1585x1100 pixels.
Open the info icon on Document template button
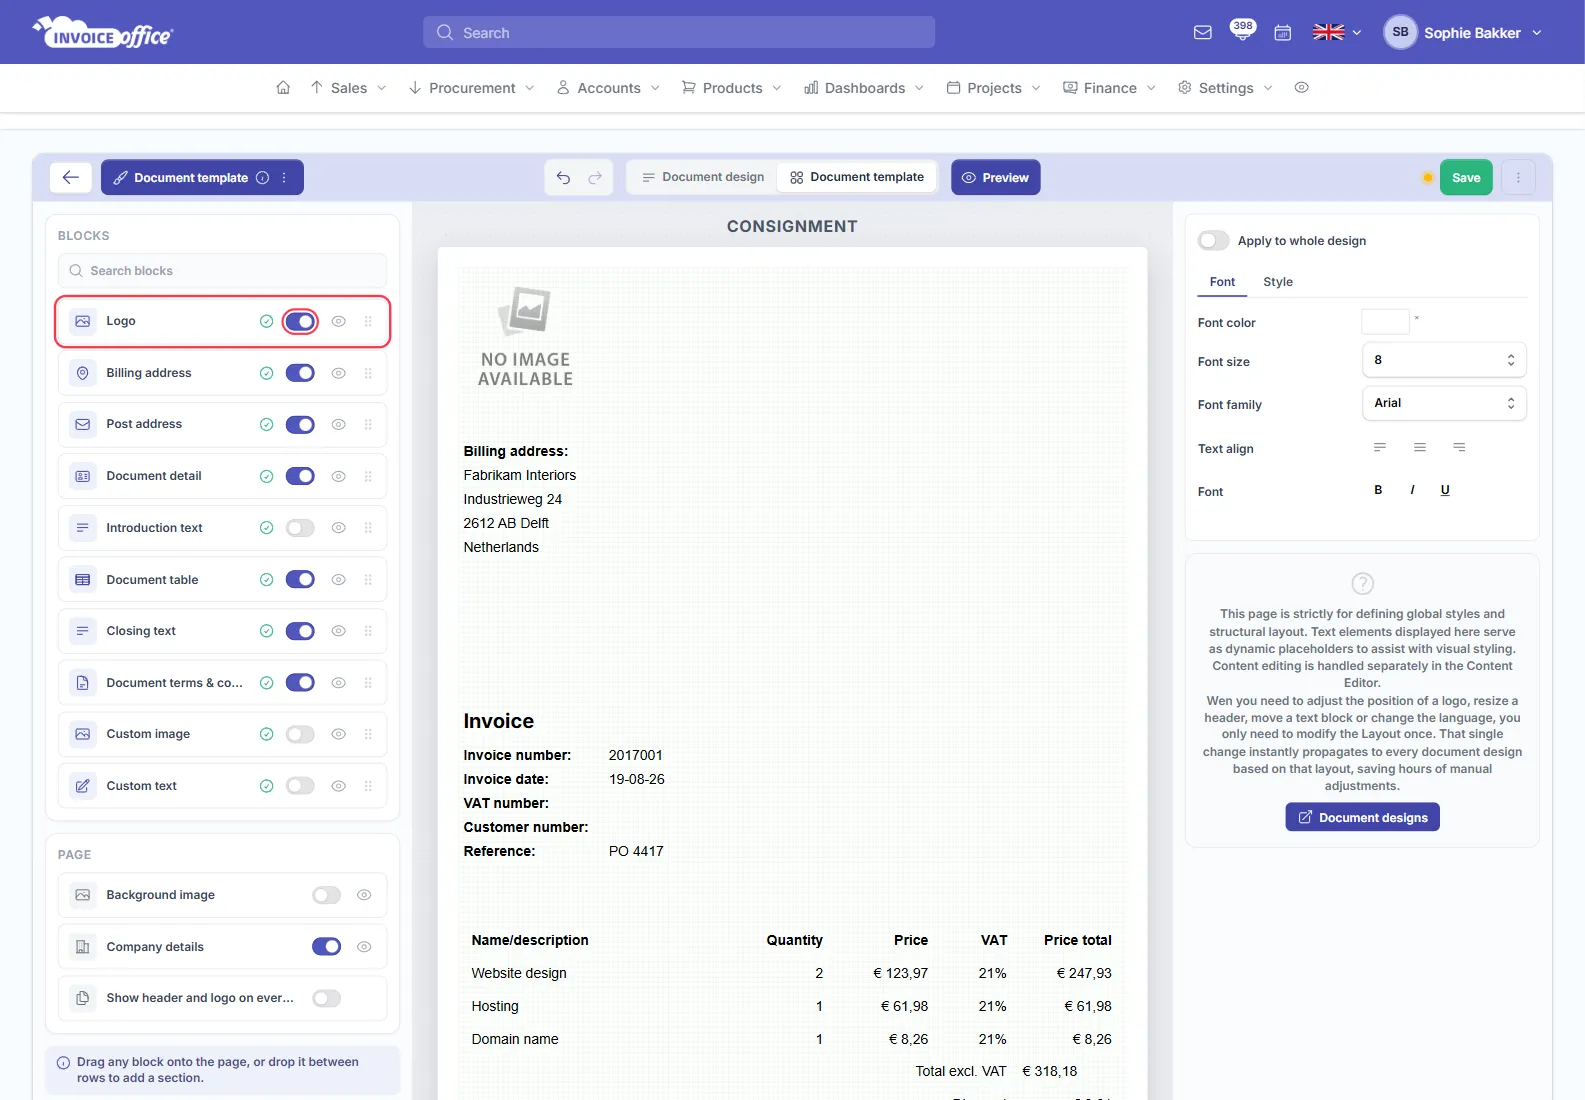pos(262,178)
